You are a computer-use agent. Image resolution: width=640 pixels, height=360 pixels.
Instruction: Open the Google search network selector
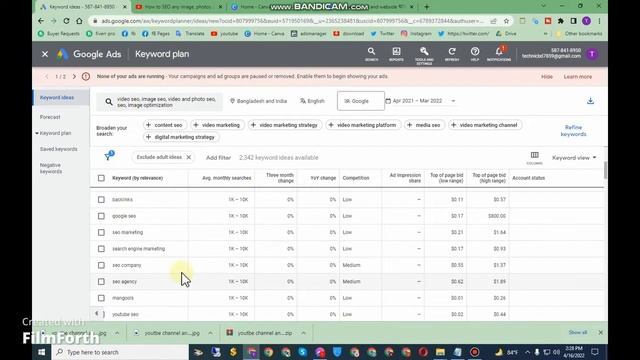(x=361, y=101)
